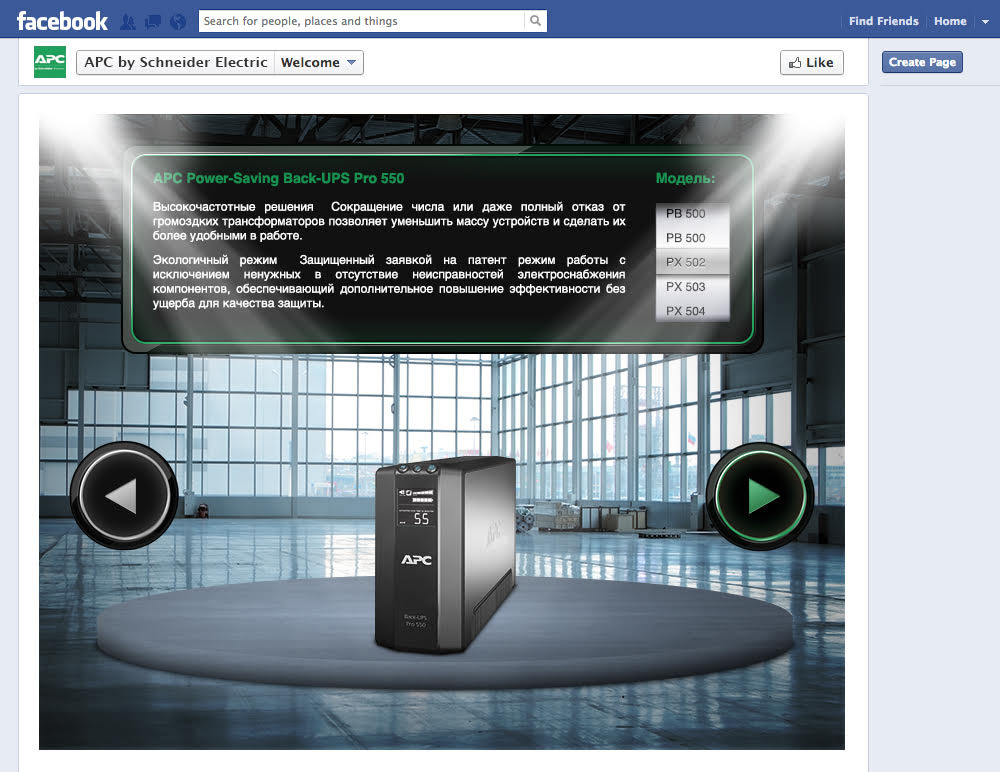
Task: Expand the Welcome tab dropdown
Action: click(319, 63)
